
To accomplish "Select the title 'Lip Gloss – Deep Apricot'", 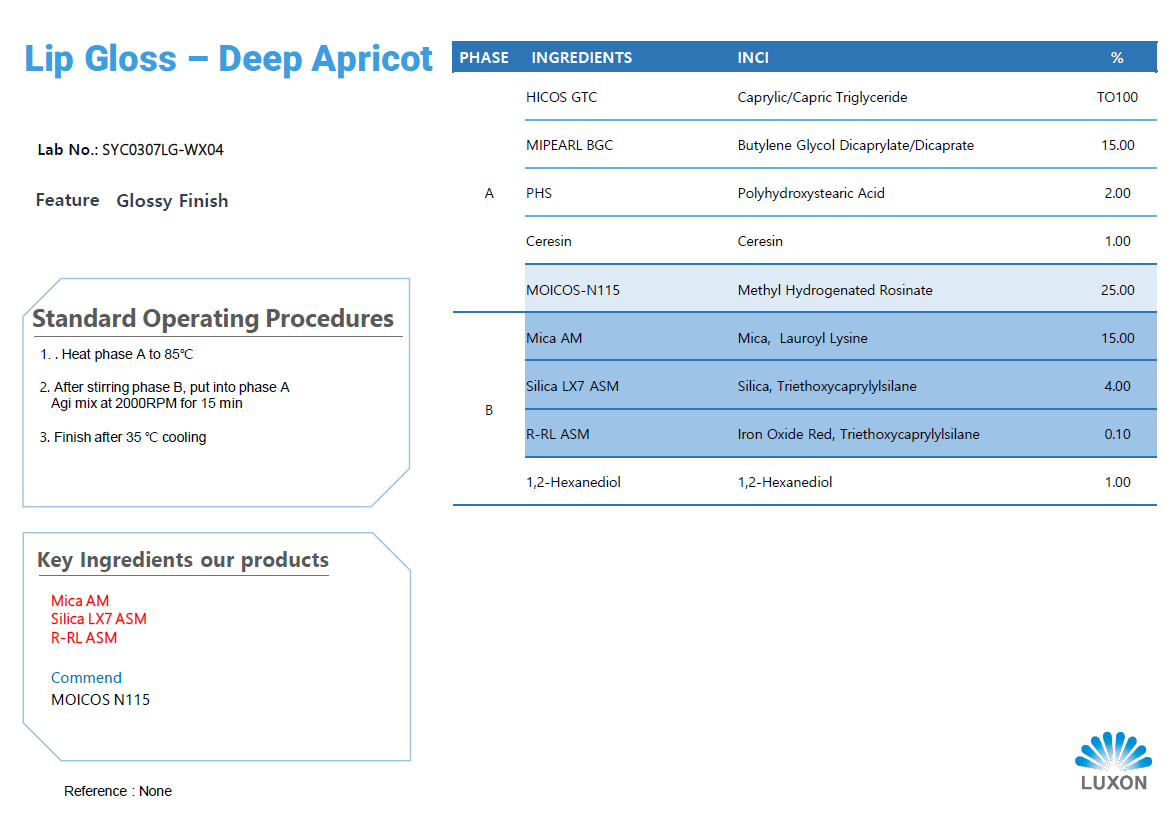I will pos(228,59).
